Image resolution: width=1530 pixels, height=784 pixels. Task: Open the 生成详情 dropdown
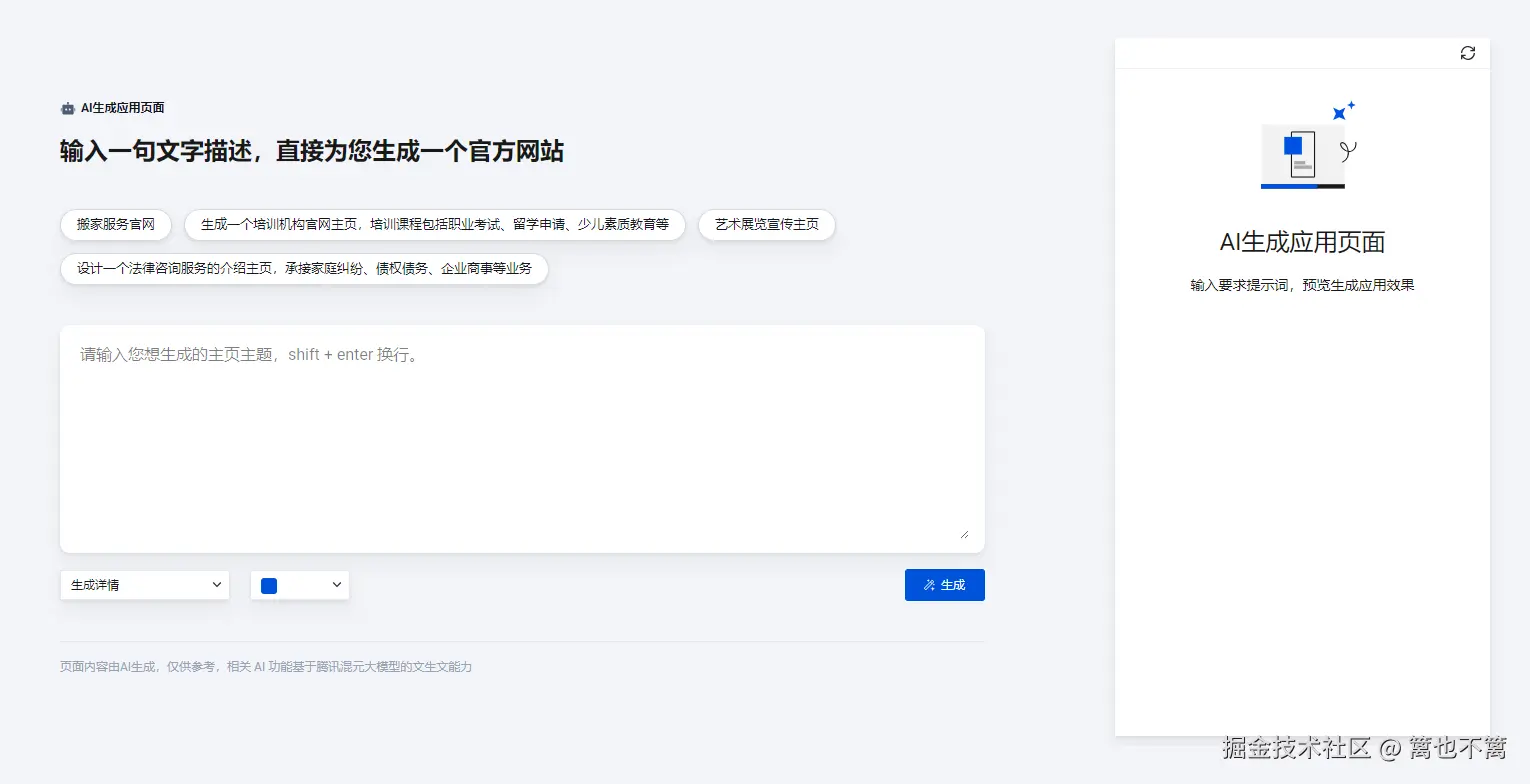pos(145,585)
